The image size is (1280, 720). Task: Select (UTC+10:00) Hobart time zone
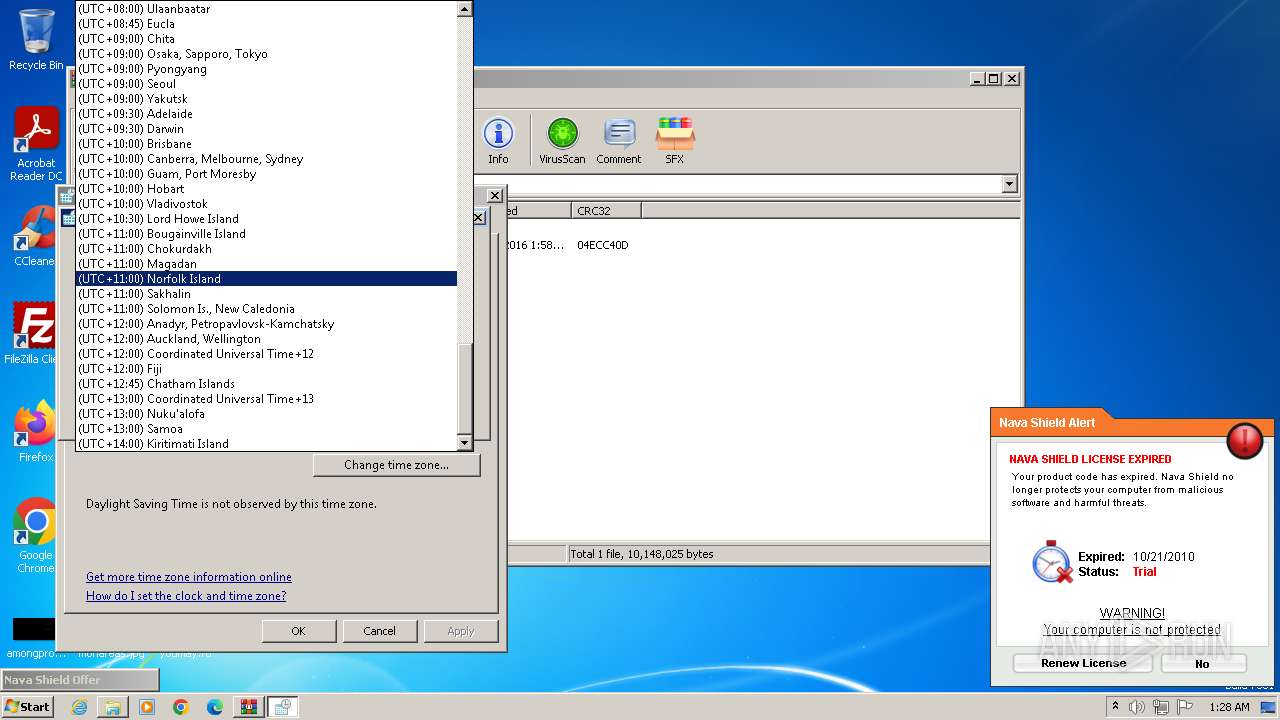point(267,189)
